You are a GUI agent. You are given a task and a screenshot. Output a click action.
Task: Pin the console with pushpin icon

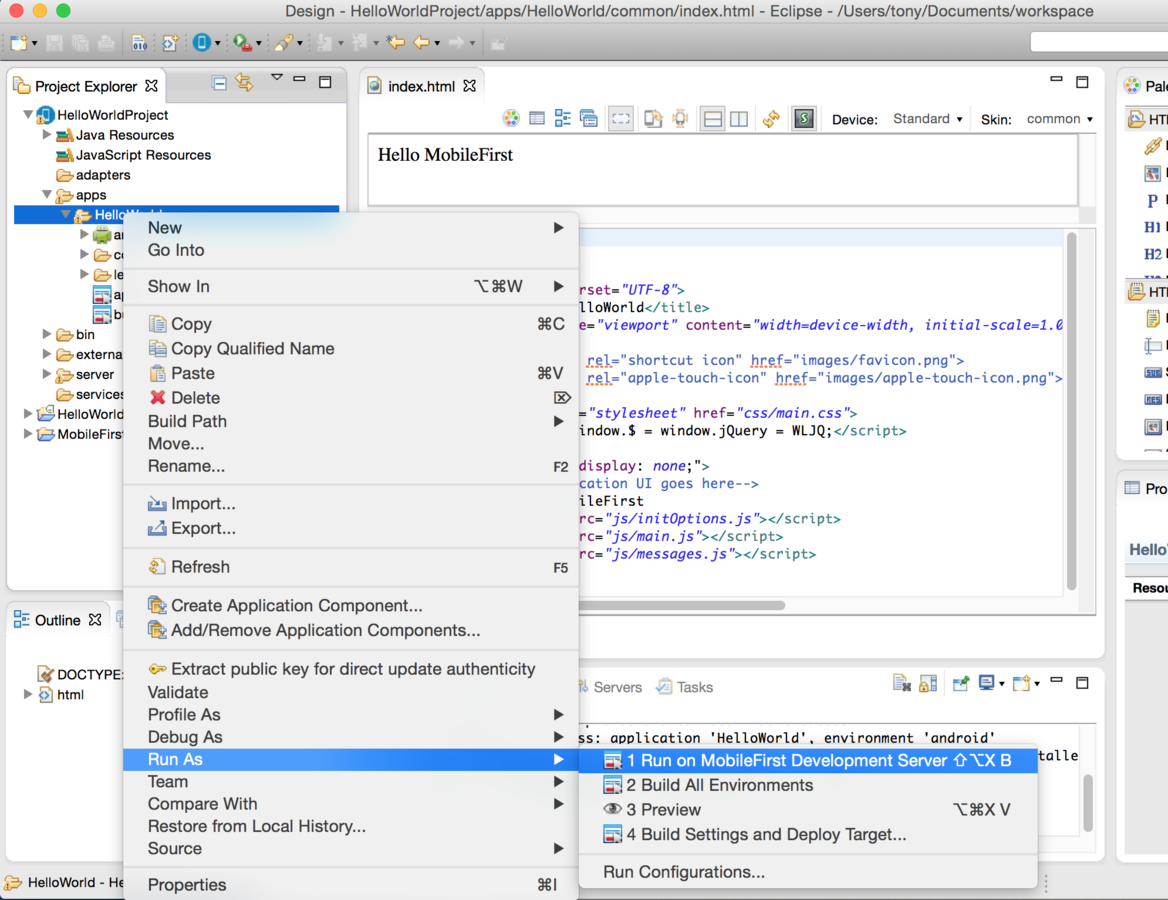tap(960, 683)
